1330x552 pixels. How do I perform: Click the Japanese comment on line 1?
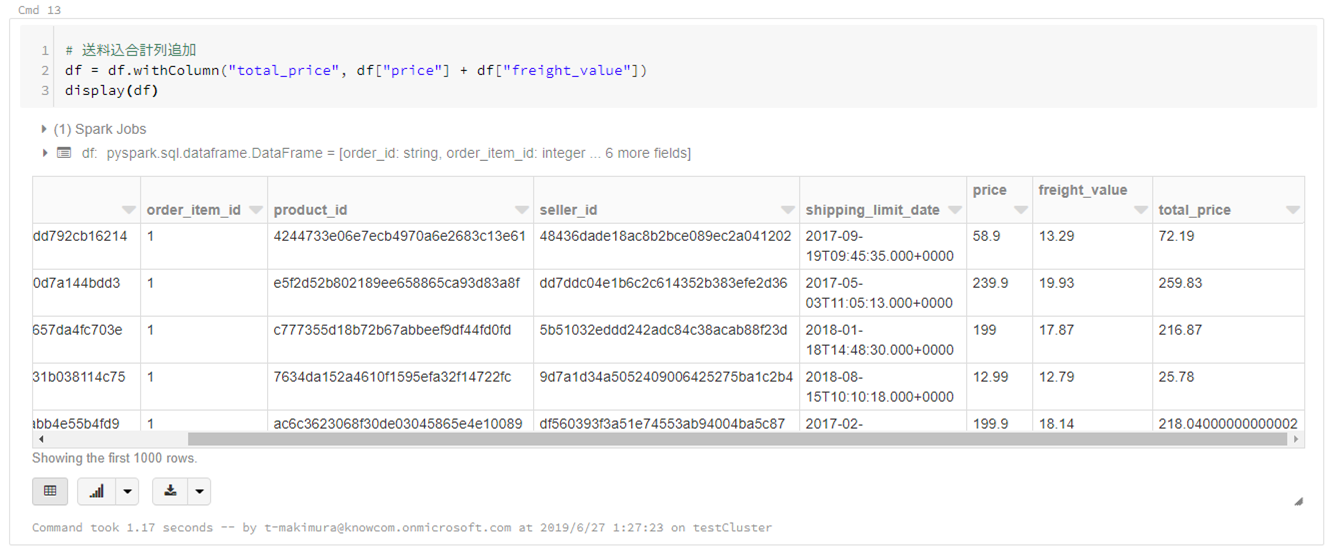coord(130,50)
